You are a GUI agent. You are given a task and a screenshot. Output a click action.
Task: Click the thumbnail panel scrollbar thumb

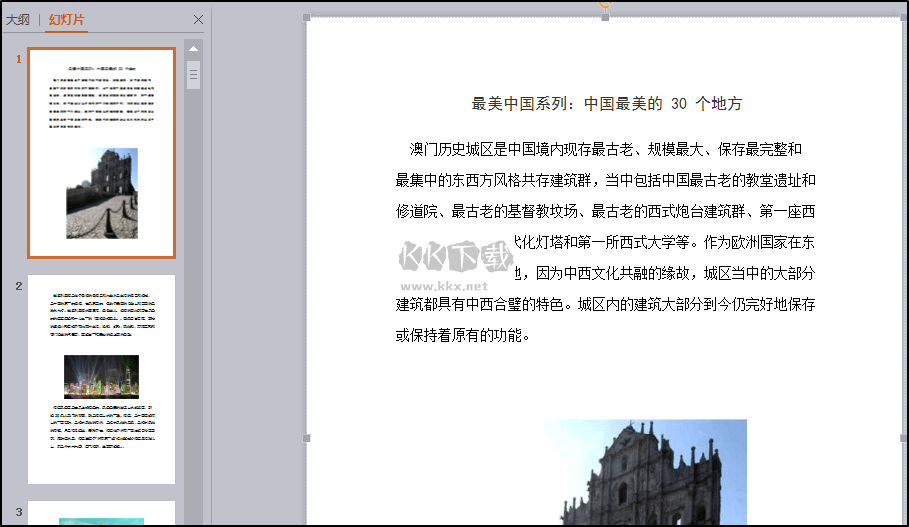194,75
